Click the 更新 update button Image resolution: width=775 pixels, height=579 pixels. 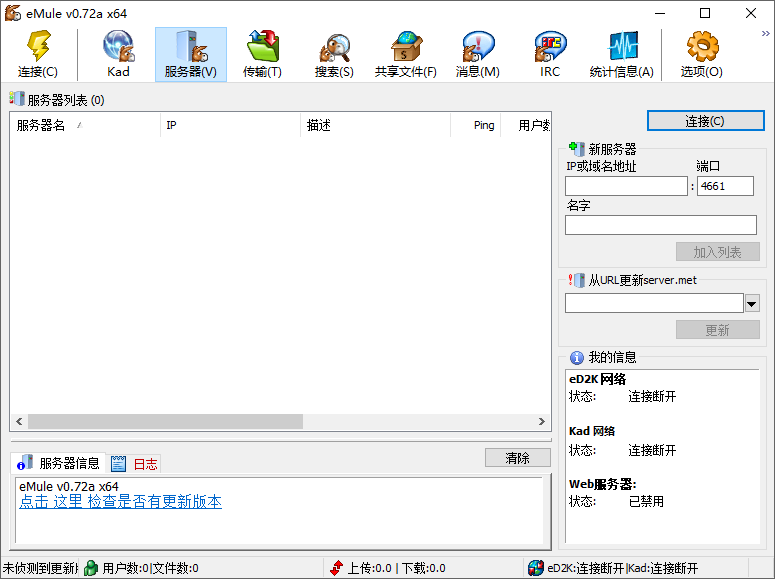tap(718, 330)
